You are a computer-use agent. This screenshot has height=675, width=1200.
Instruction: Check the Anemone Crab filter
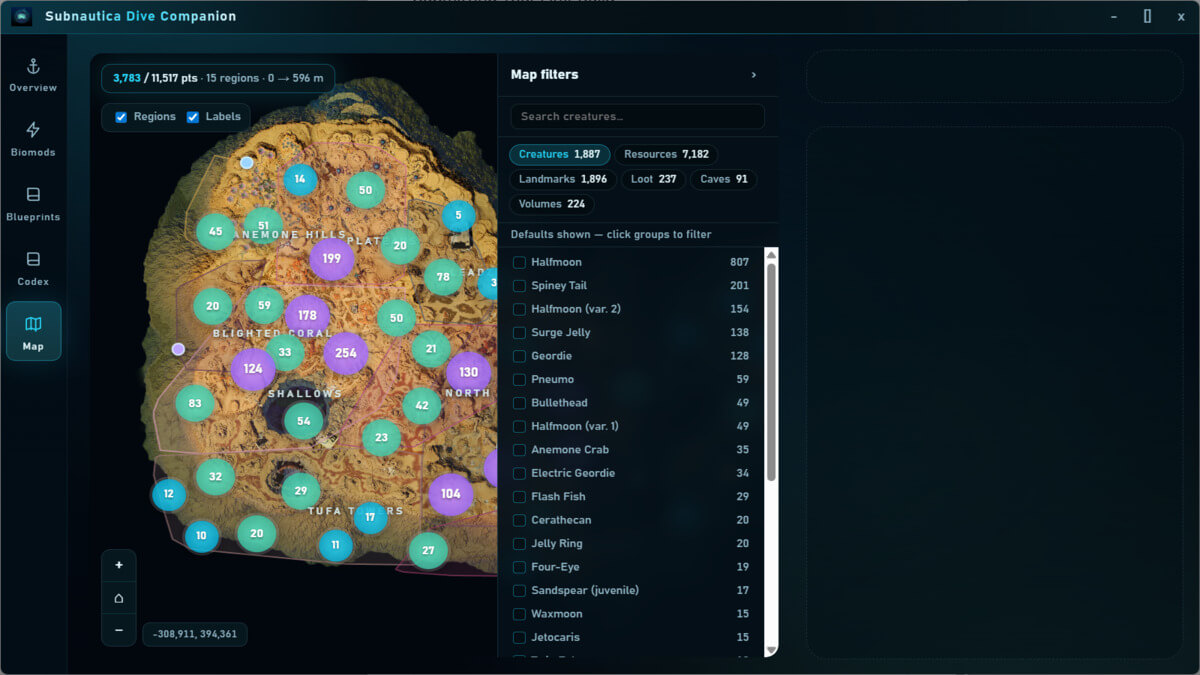tap(519, 450)
